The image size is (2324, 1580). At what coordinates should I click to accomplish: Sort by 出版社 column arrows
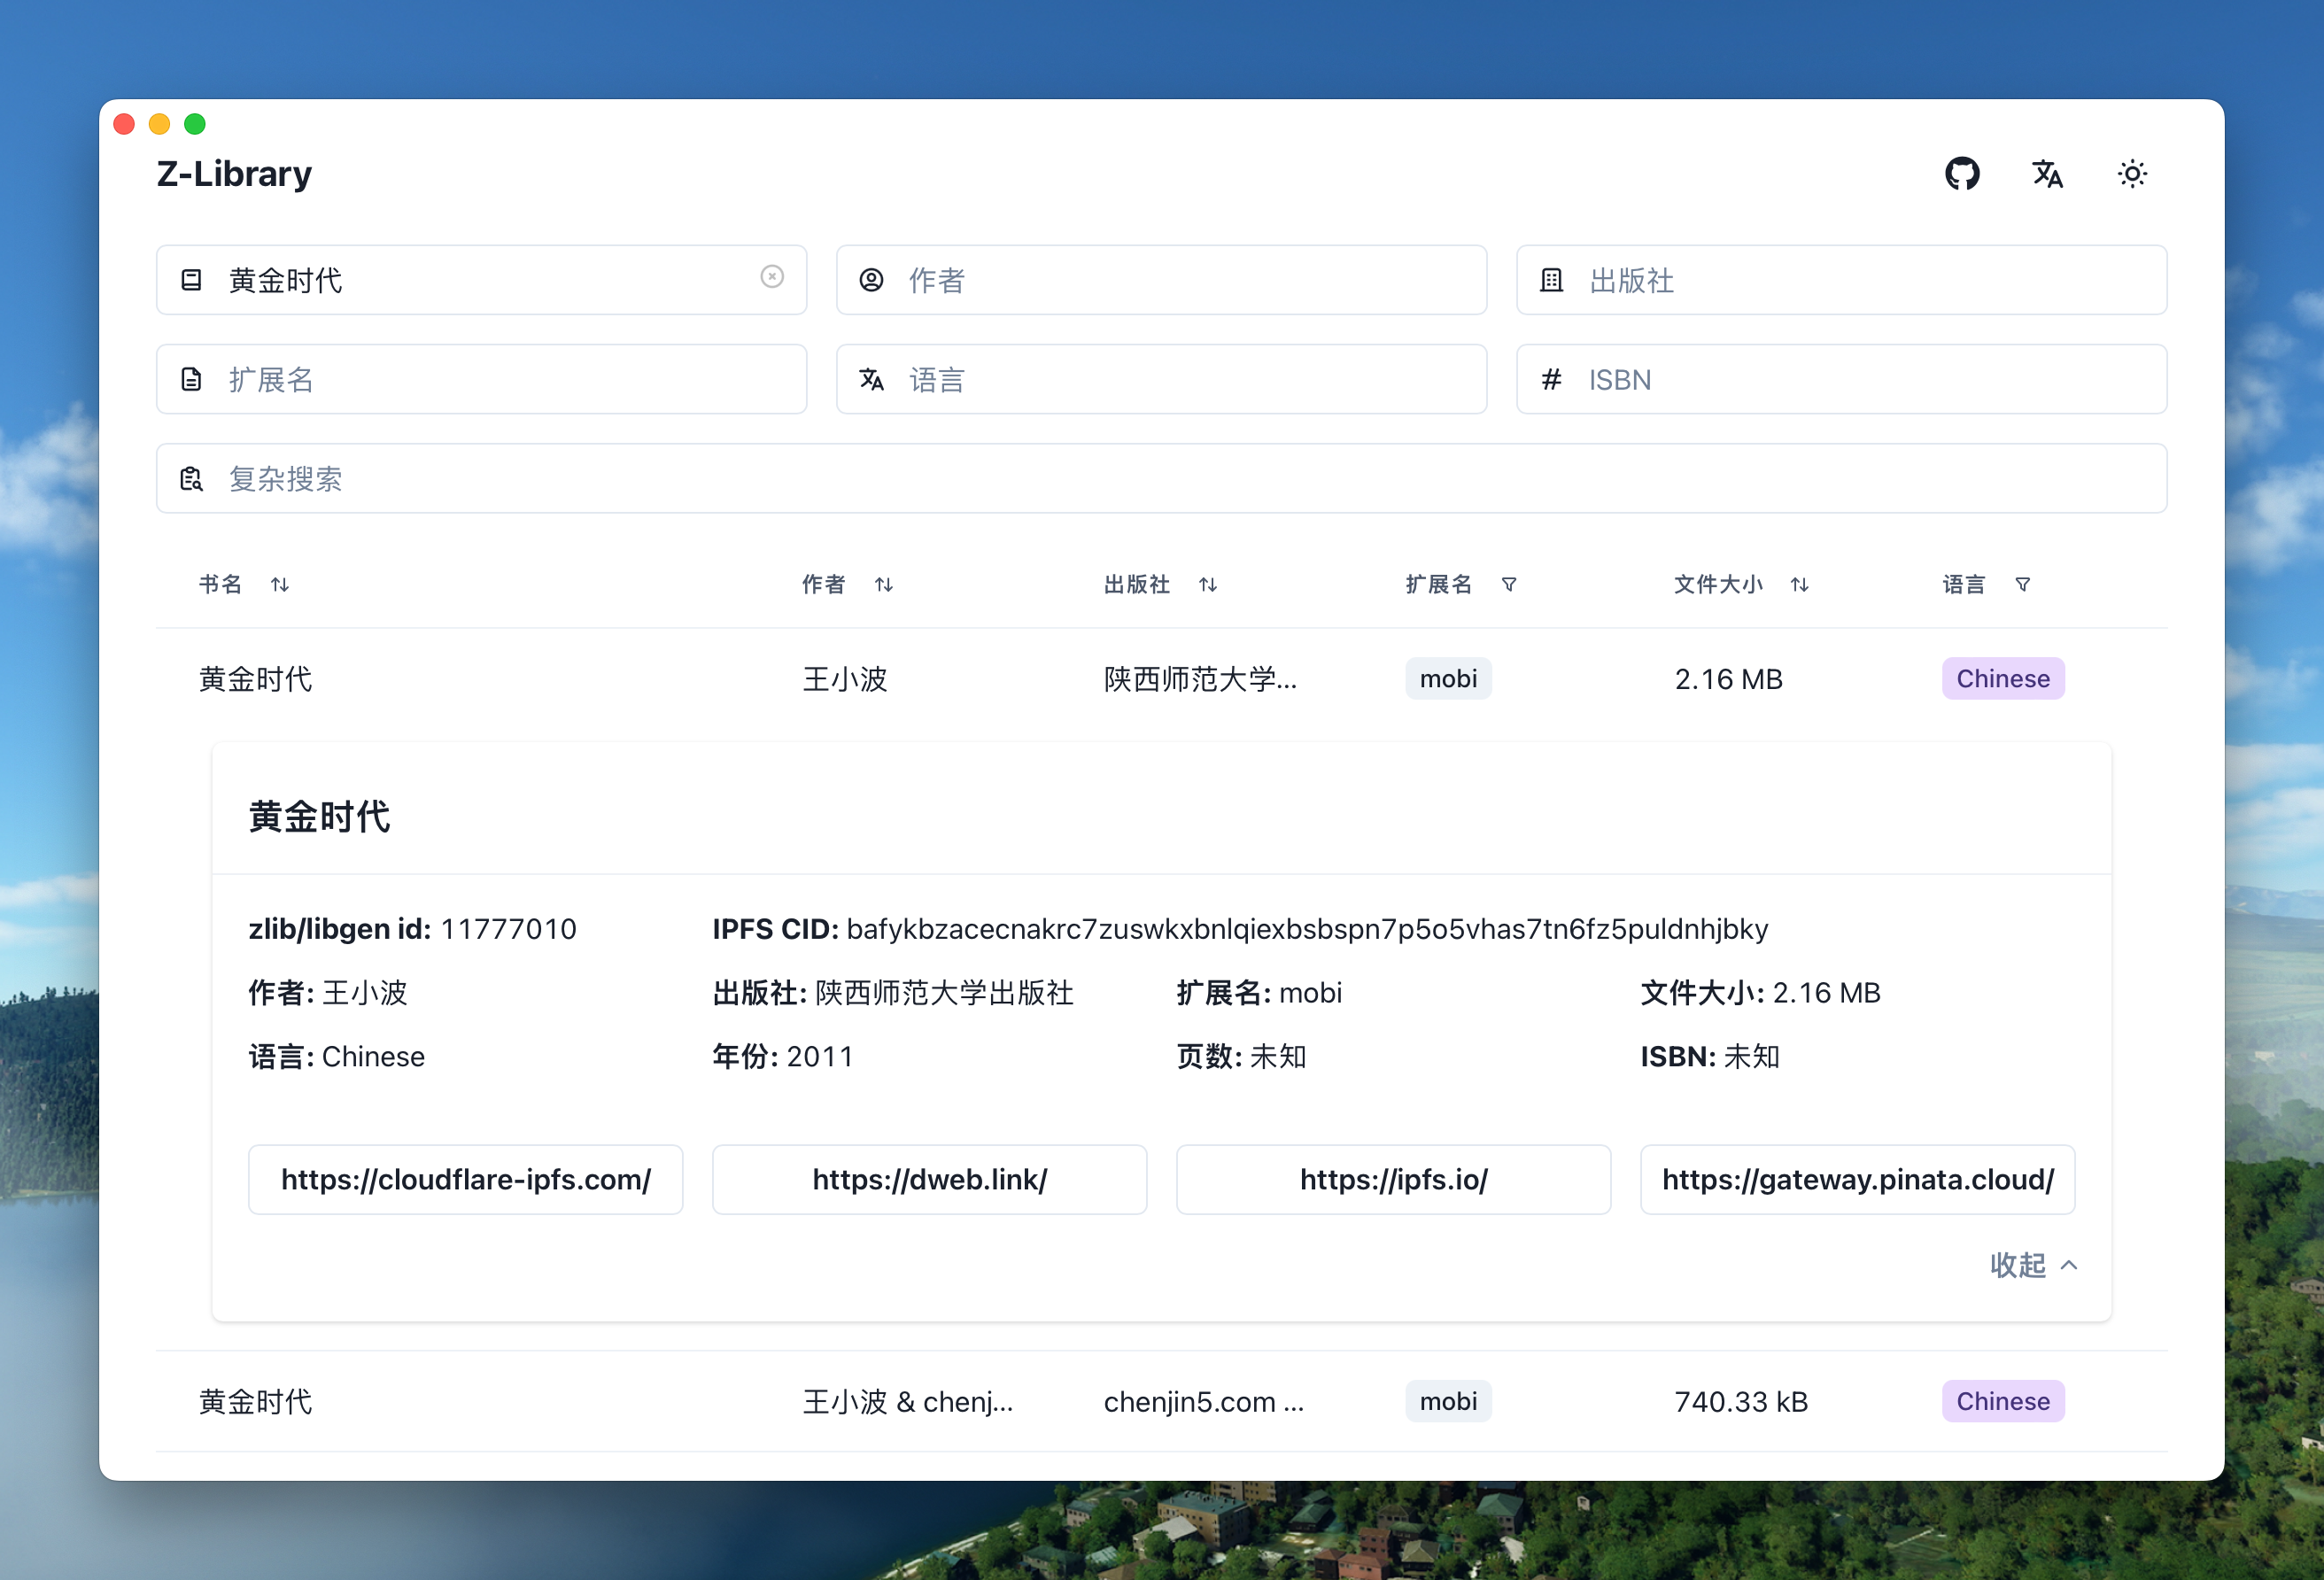pyautogui.click(x=1207, y=584)
